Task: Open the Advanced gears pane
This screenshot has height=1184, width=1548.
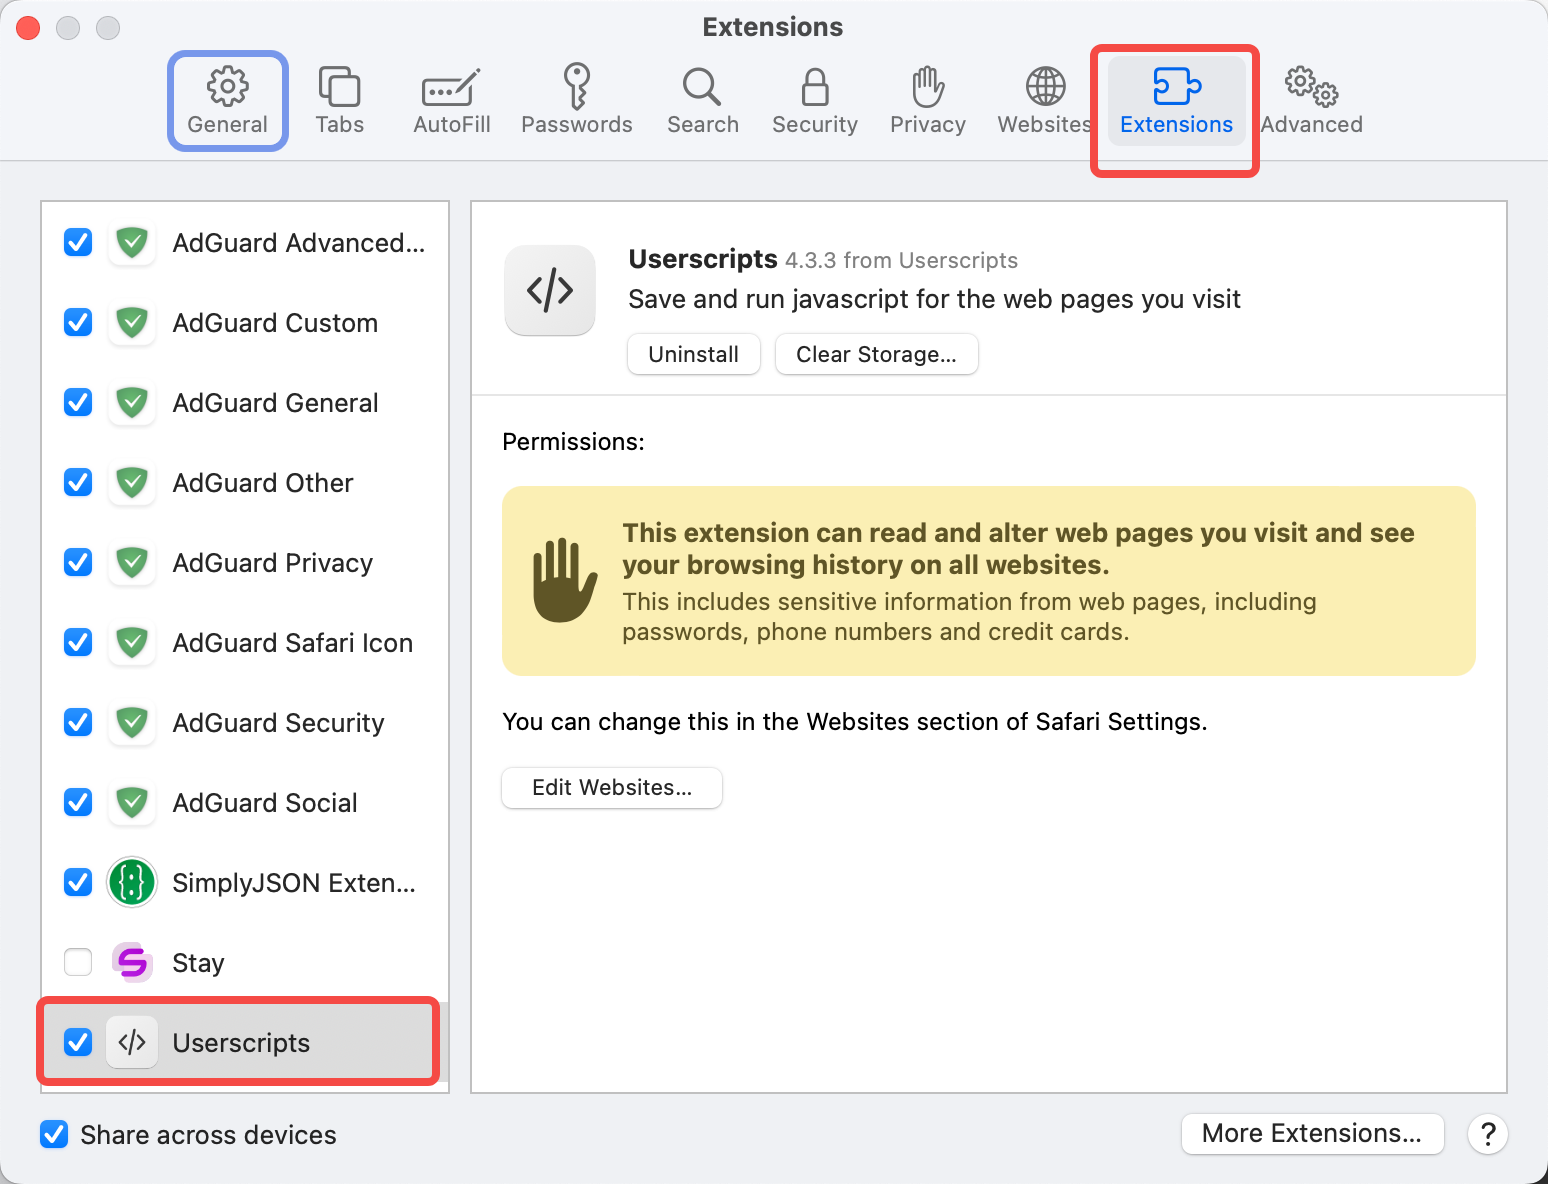Action: (1311, 87)
